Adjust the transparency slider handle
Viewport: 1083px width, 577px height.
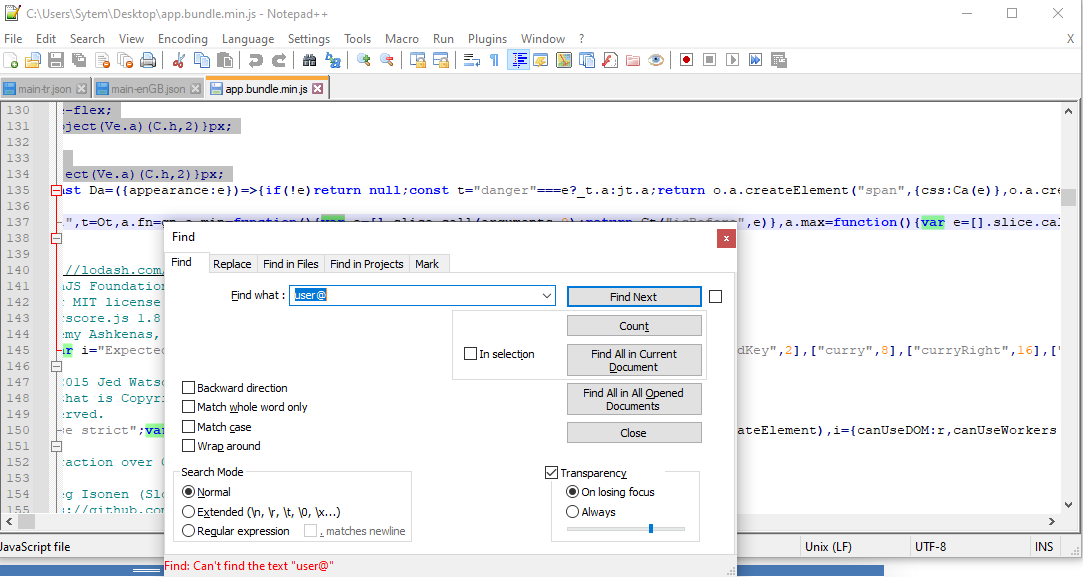pyautogui.click(x=650, y=528)
